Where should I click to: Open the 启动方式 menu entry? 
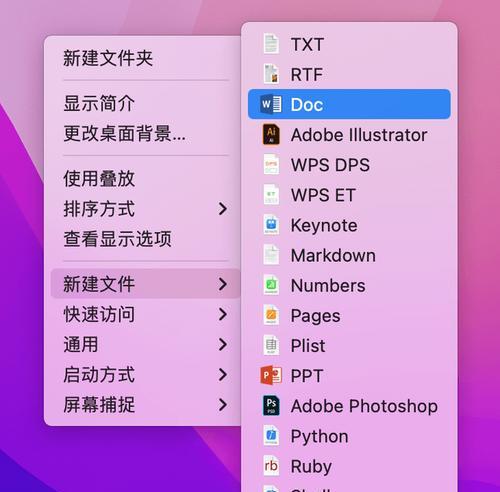click(x=142, y=375)
